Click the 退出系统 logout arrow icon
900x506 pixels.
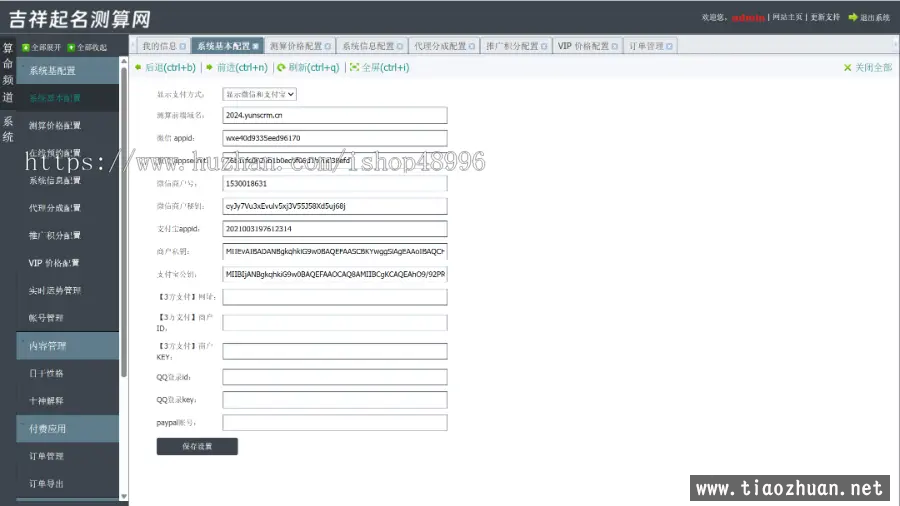pos(852,17)
